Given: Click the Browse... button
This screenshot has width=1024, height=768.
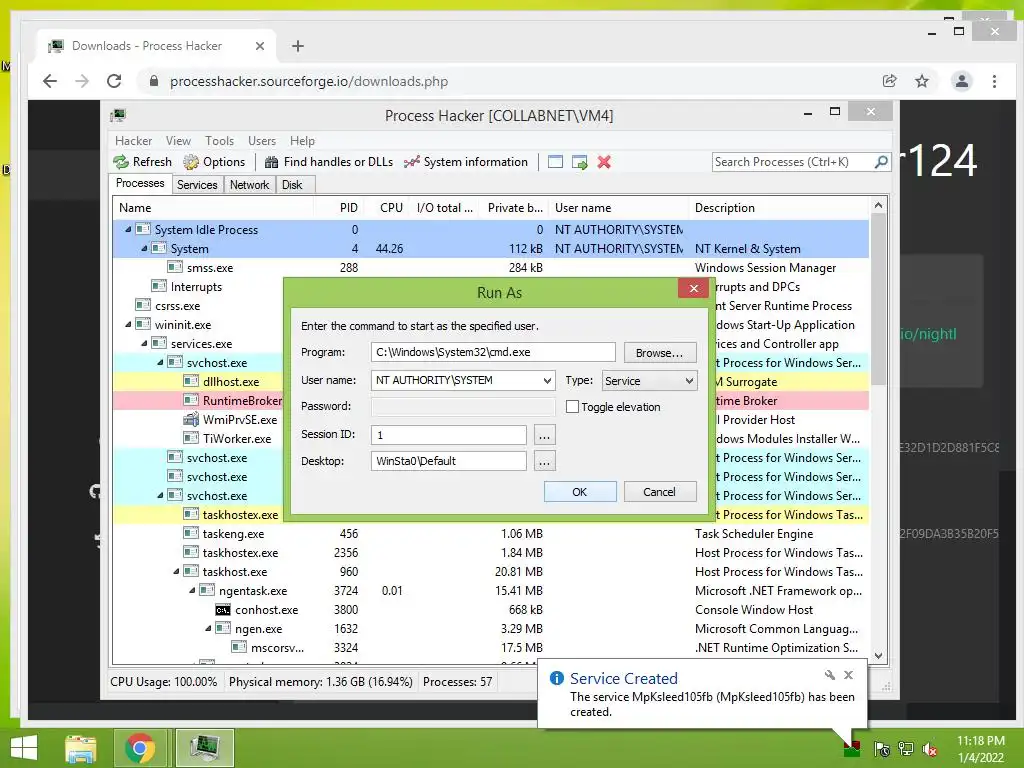Looking at the screenshot, I should pos(660,353).
